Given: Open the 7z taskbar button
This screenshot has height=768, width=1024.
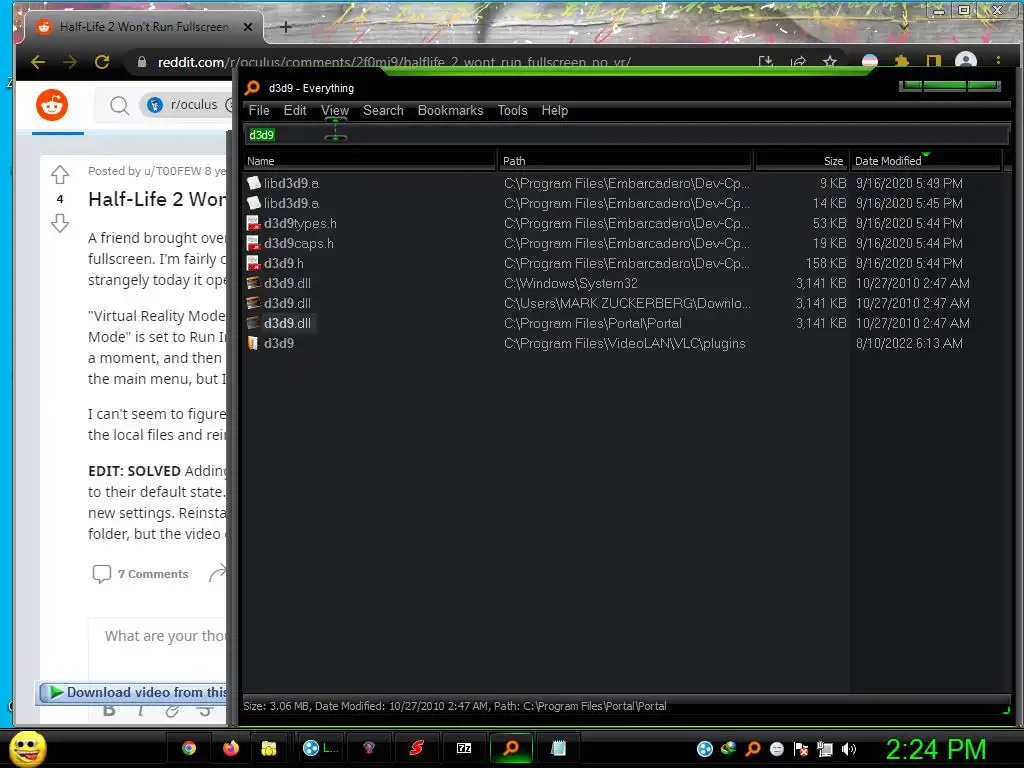Looking at the screenshot, I should (464, 748).
